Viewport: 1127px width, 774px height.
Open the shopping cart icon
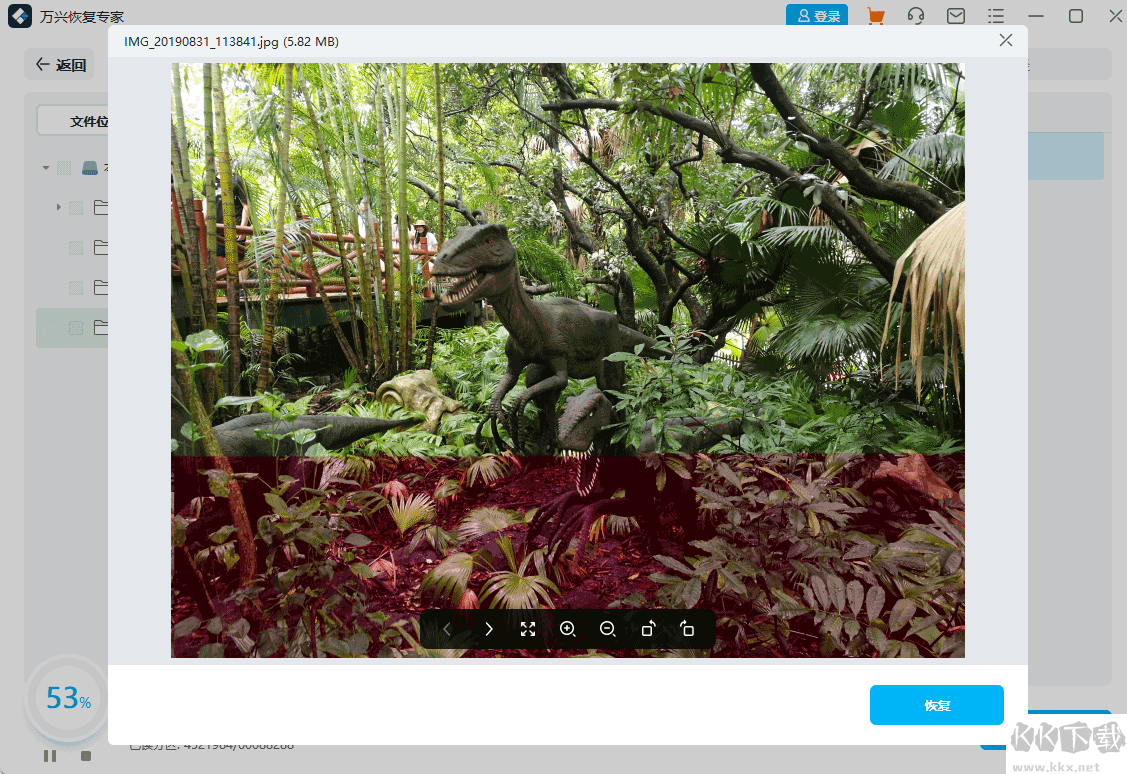click(x=875, y=16)
